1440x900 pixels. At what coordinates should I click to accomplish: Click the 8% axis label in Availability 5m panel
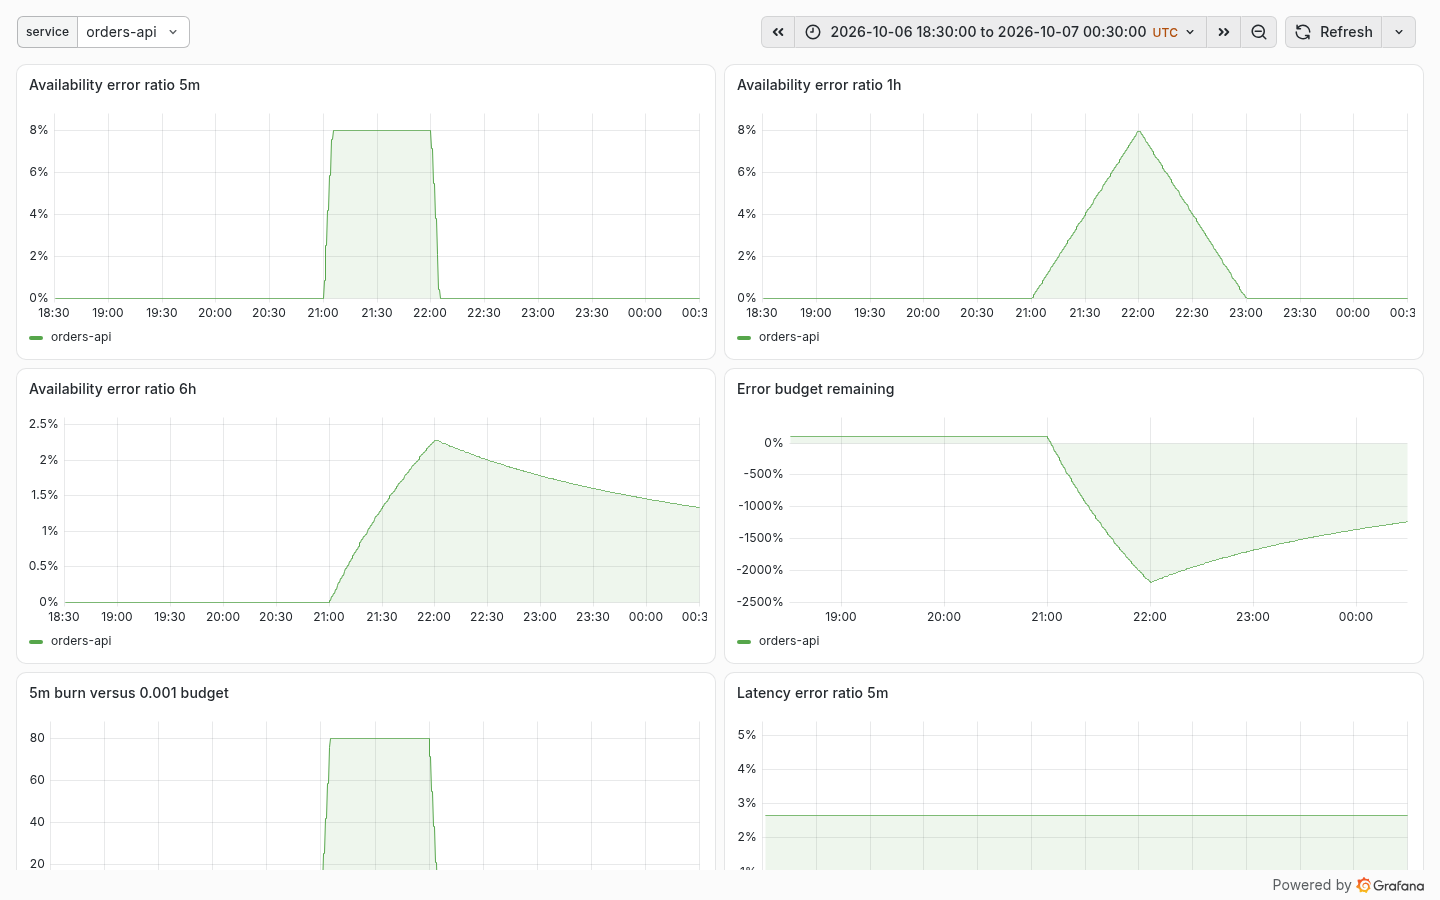39,130
